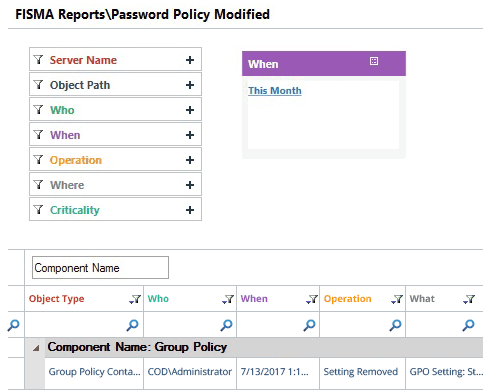Screen dimensions: 500x390
Task: Click the filter icon in Who column header
Action: click(228, 299)
